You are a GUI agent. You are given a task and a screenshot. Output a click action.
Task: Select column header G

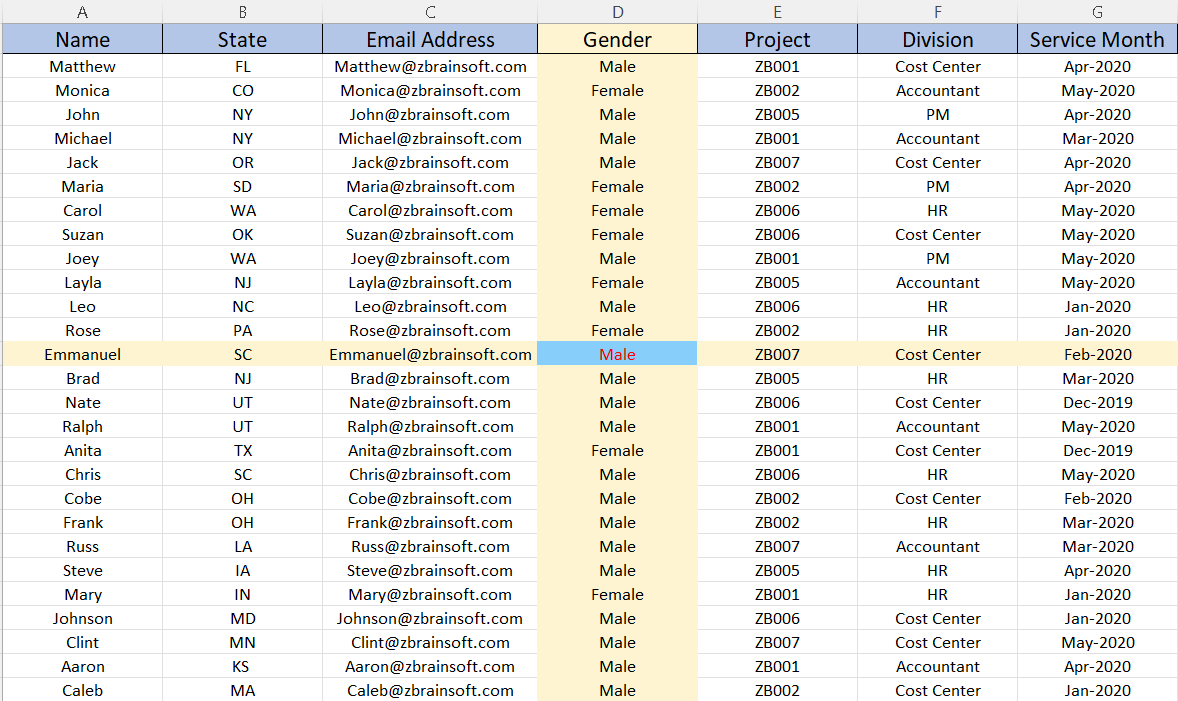pos(1097,12)
